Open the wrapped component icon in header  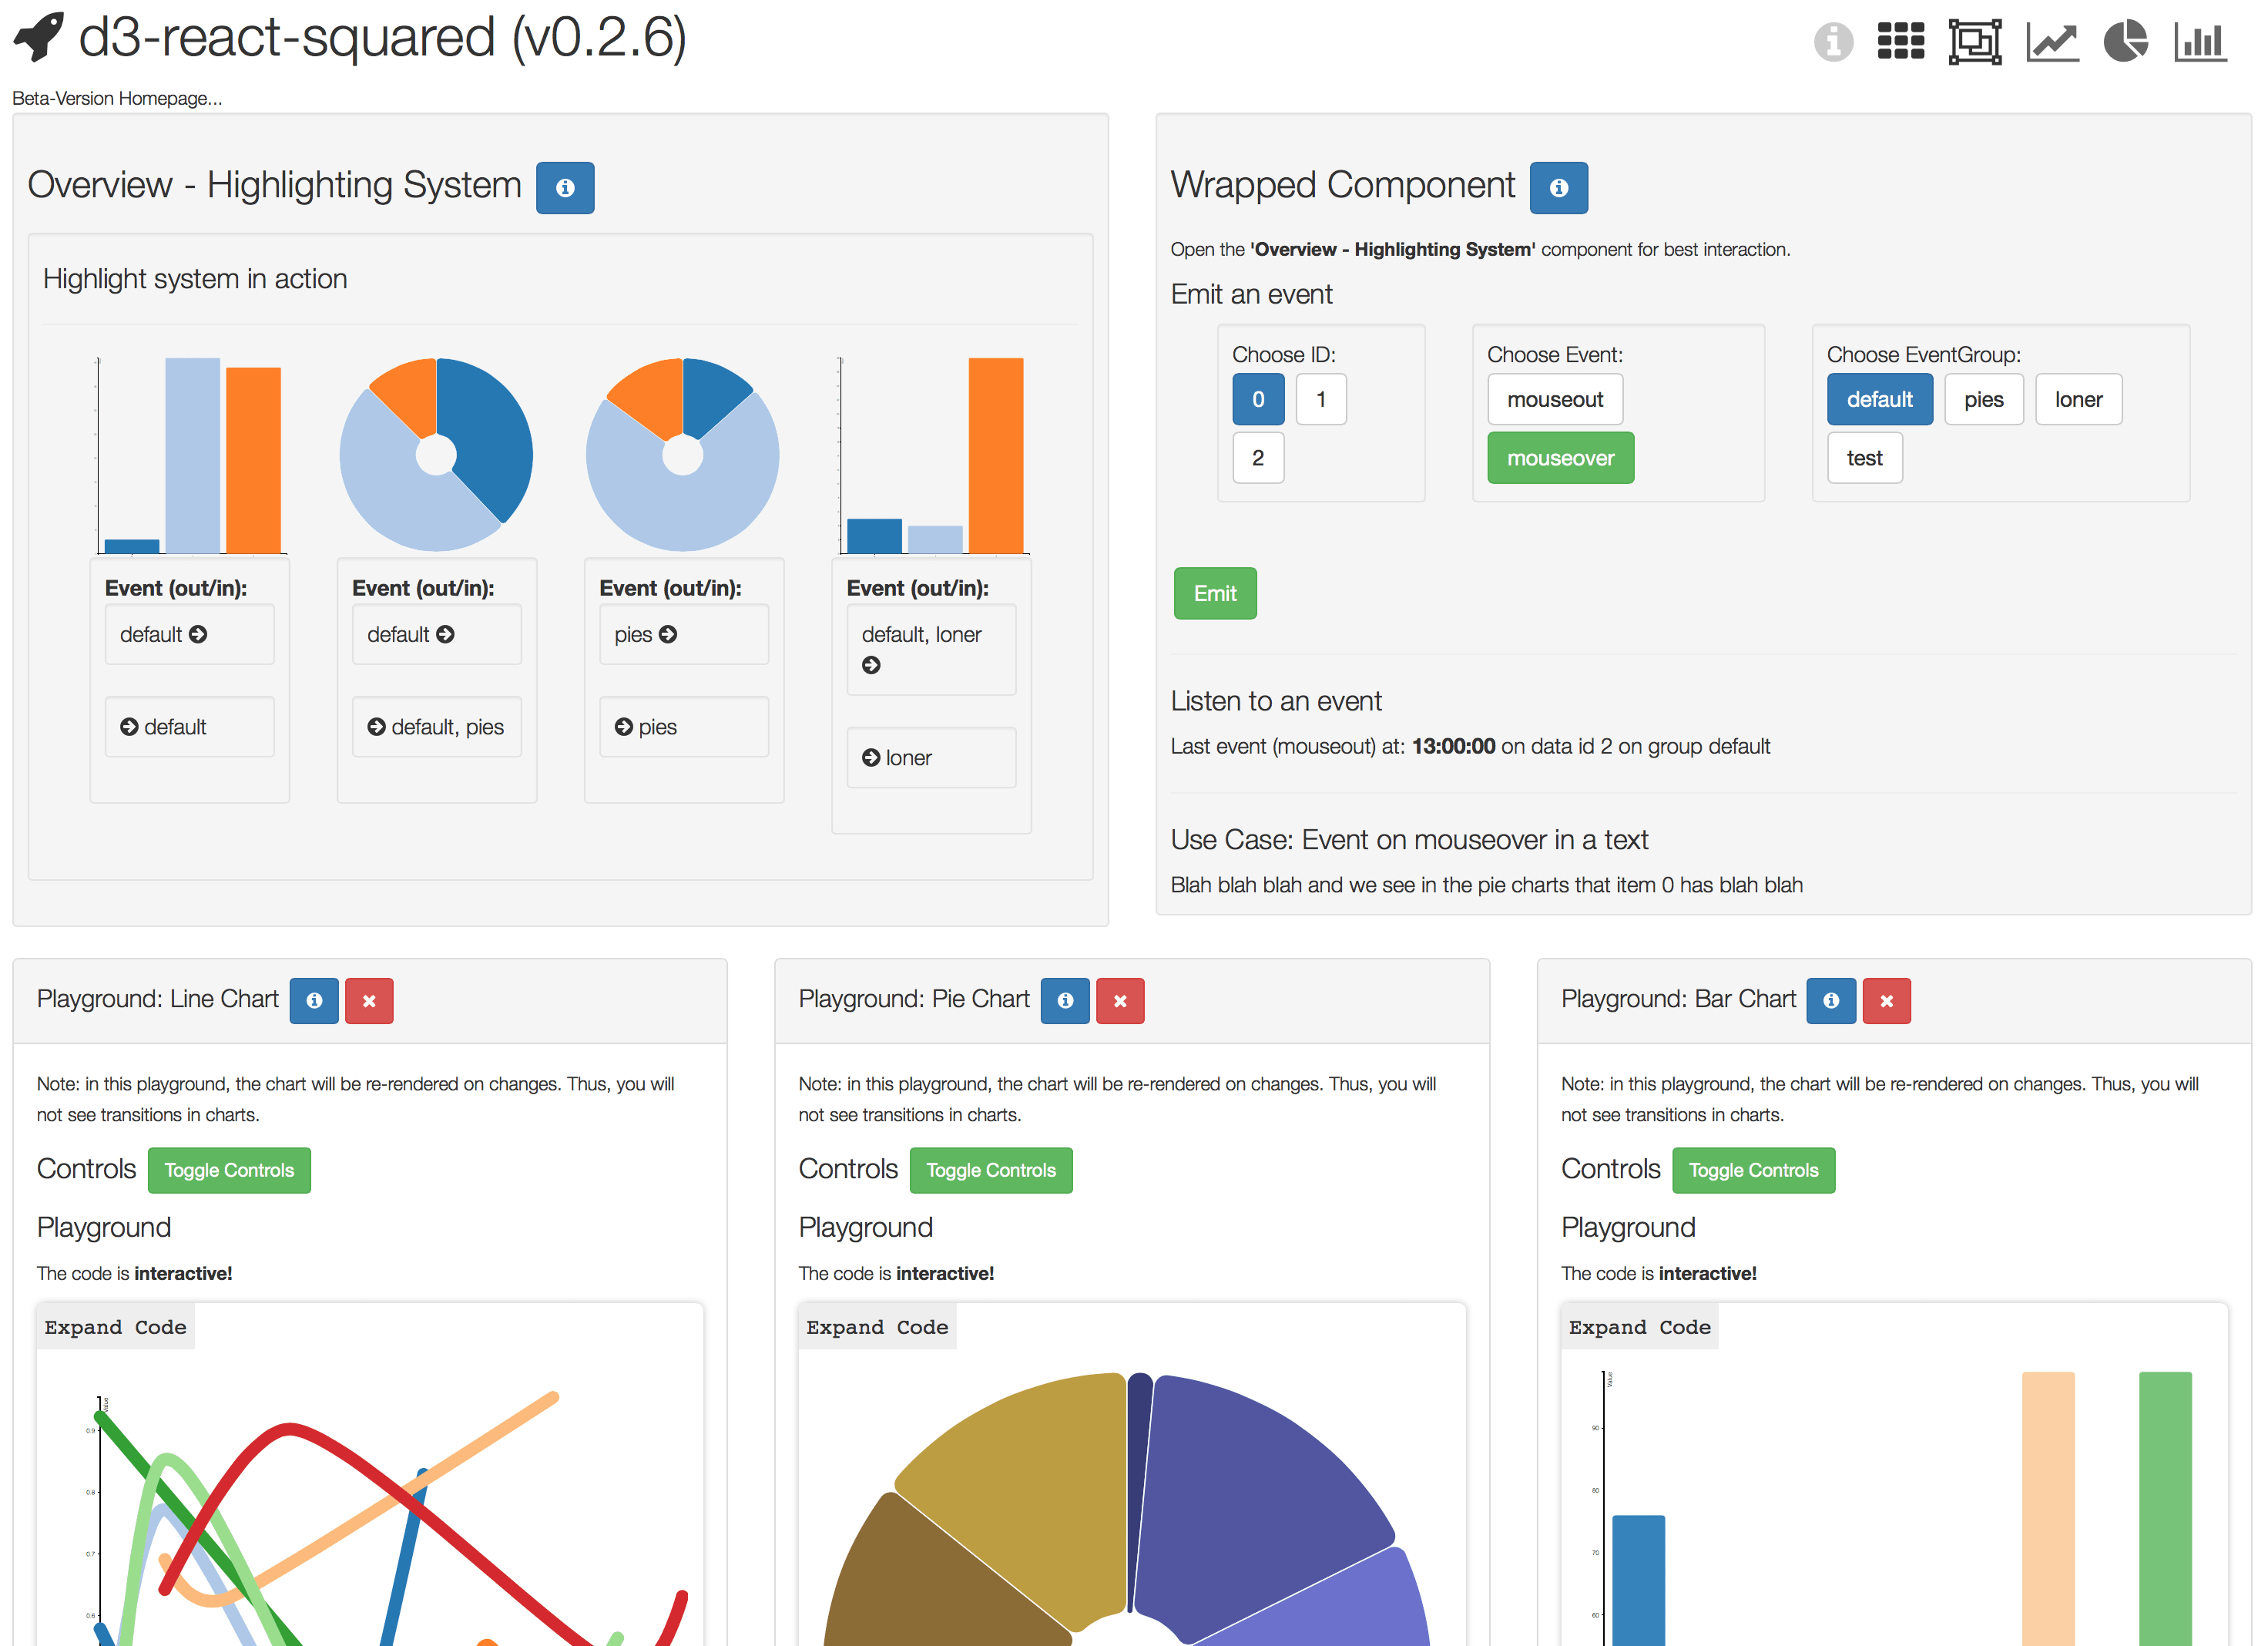click(1975, 42)
